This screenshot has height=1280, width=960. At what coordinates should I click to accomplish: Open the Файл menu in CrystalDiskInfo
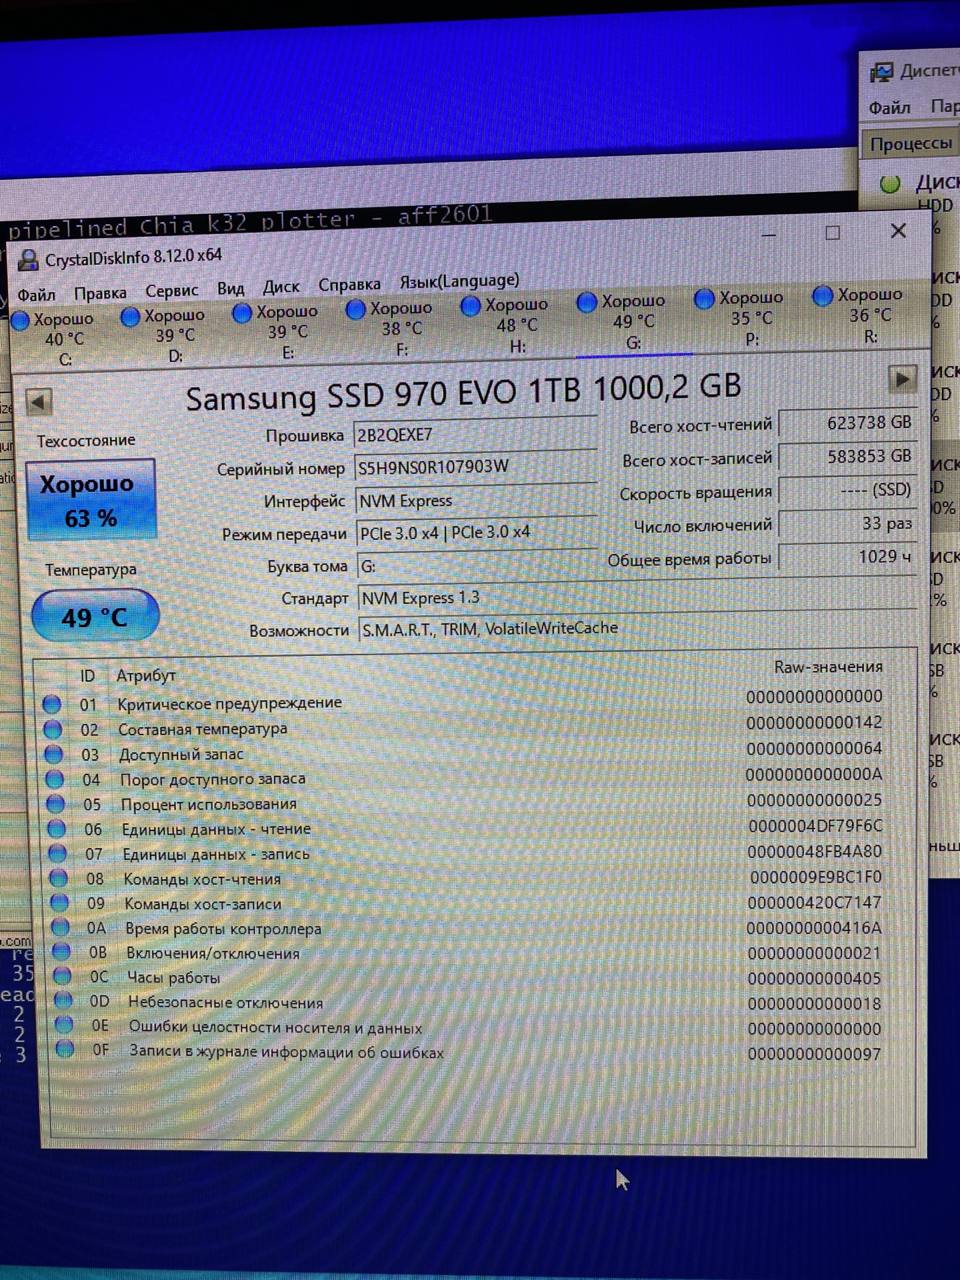(36, 295)
